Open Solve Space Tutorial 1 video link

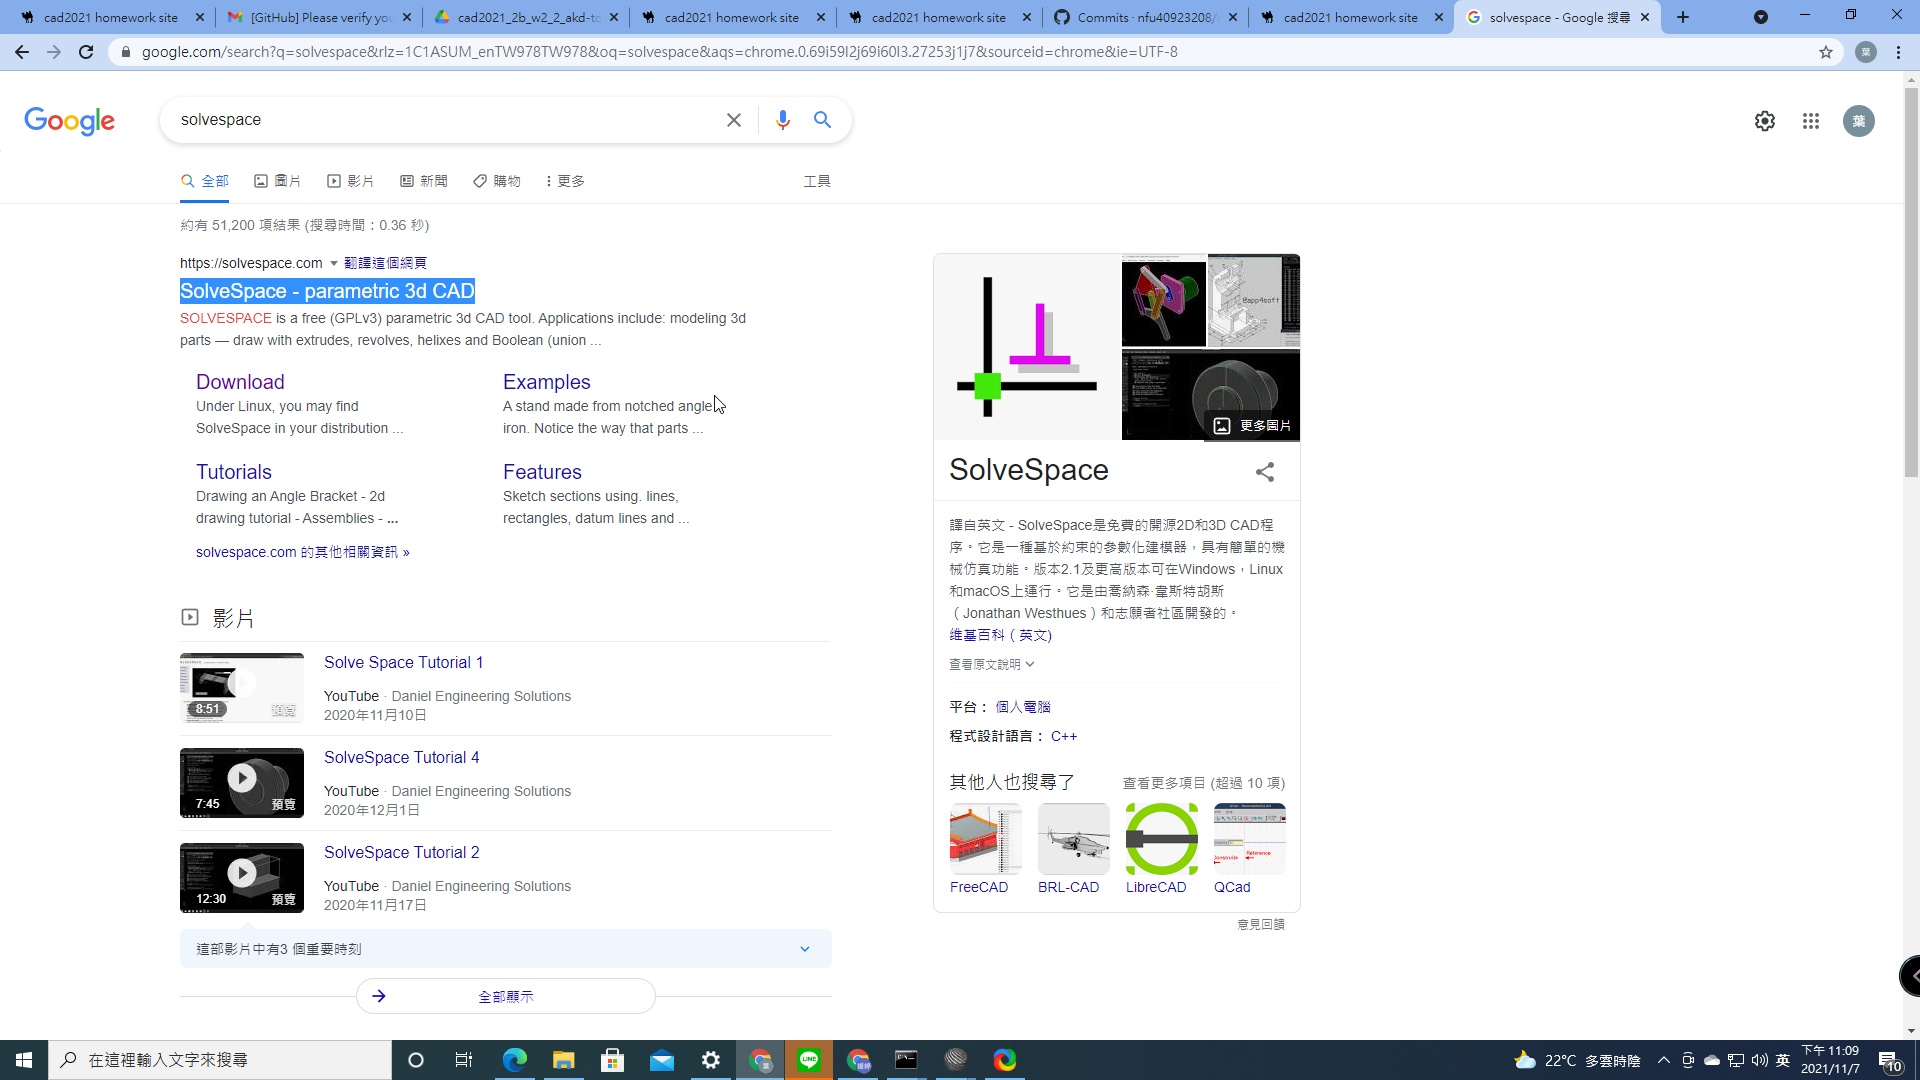403,662
